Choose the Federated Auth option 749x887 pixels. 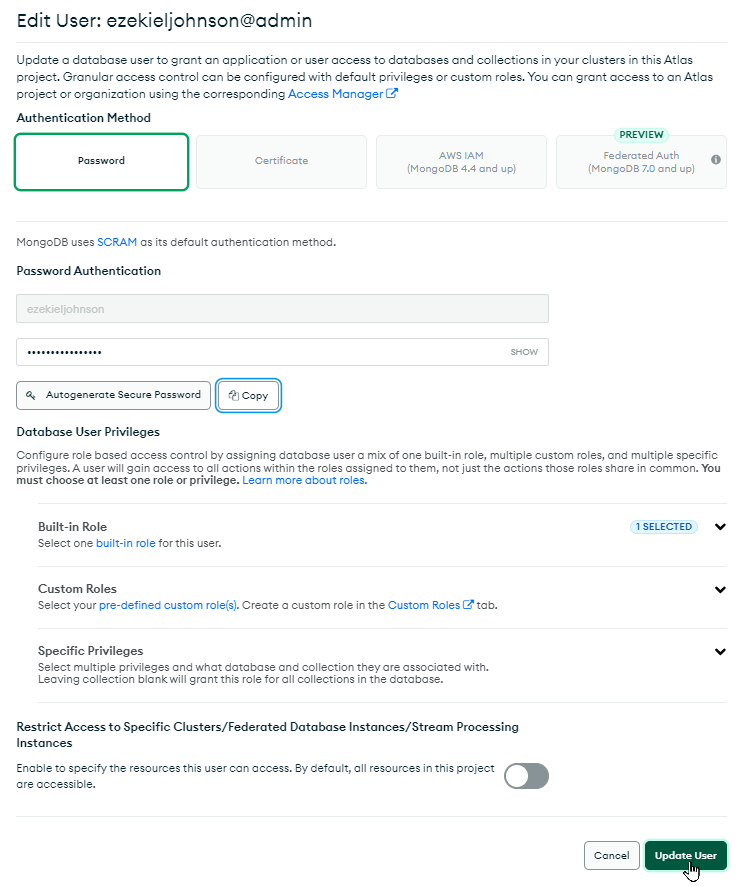(641, 161)
